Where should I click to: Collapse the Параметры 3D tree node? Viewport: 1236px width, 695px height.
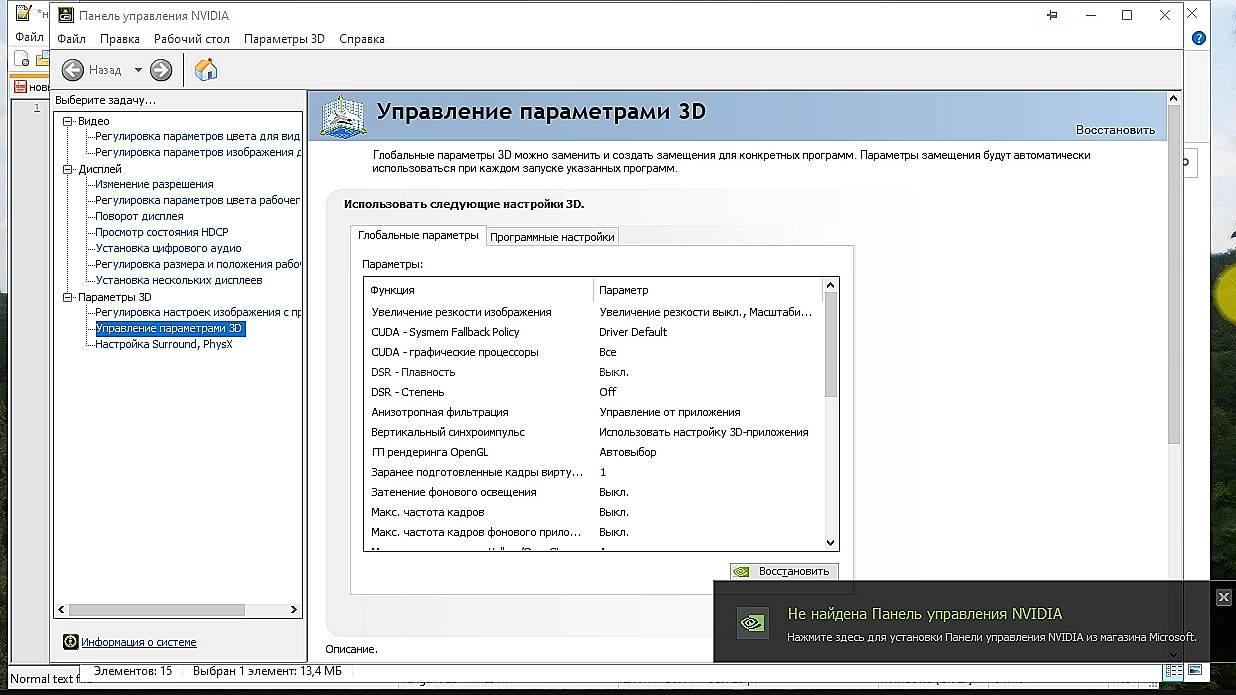pos(69,297)
